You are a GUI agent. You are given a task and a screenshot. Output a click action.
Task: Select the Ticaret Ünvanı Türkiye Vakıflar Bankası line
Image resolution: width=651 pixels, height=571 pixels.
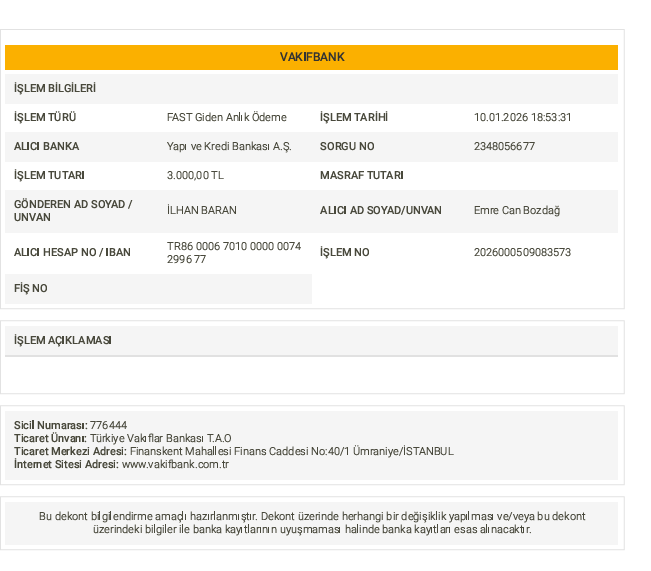122,438
